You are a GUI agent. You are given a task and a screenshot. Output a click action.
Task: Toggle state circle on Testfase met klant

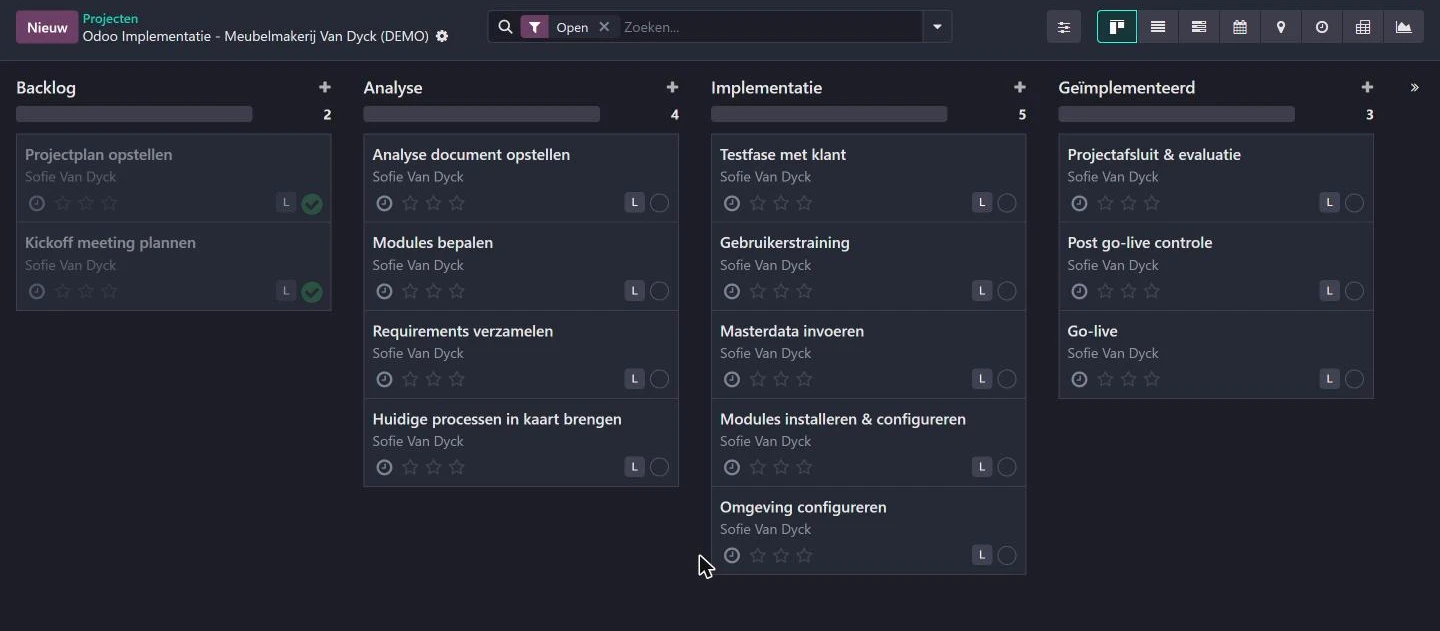(1007, 203)
